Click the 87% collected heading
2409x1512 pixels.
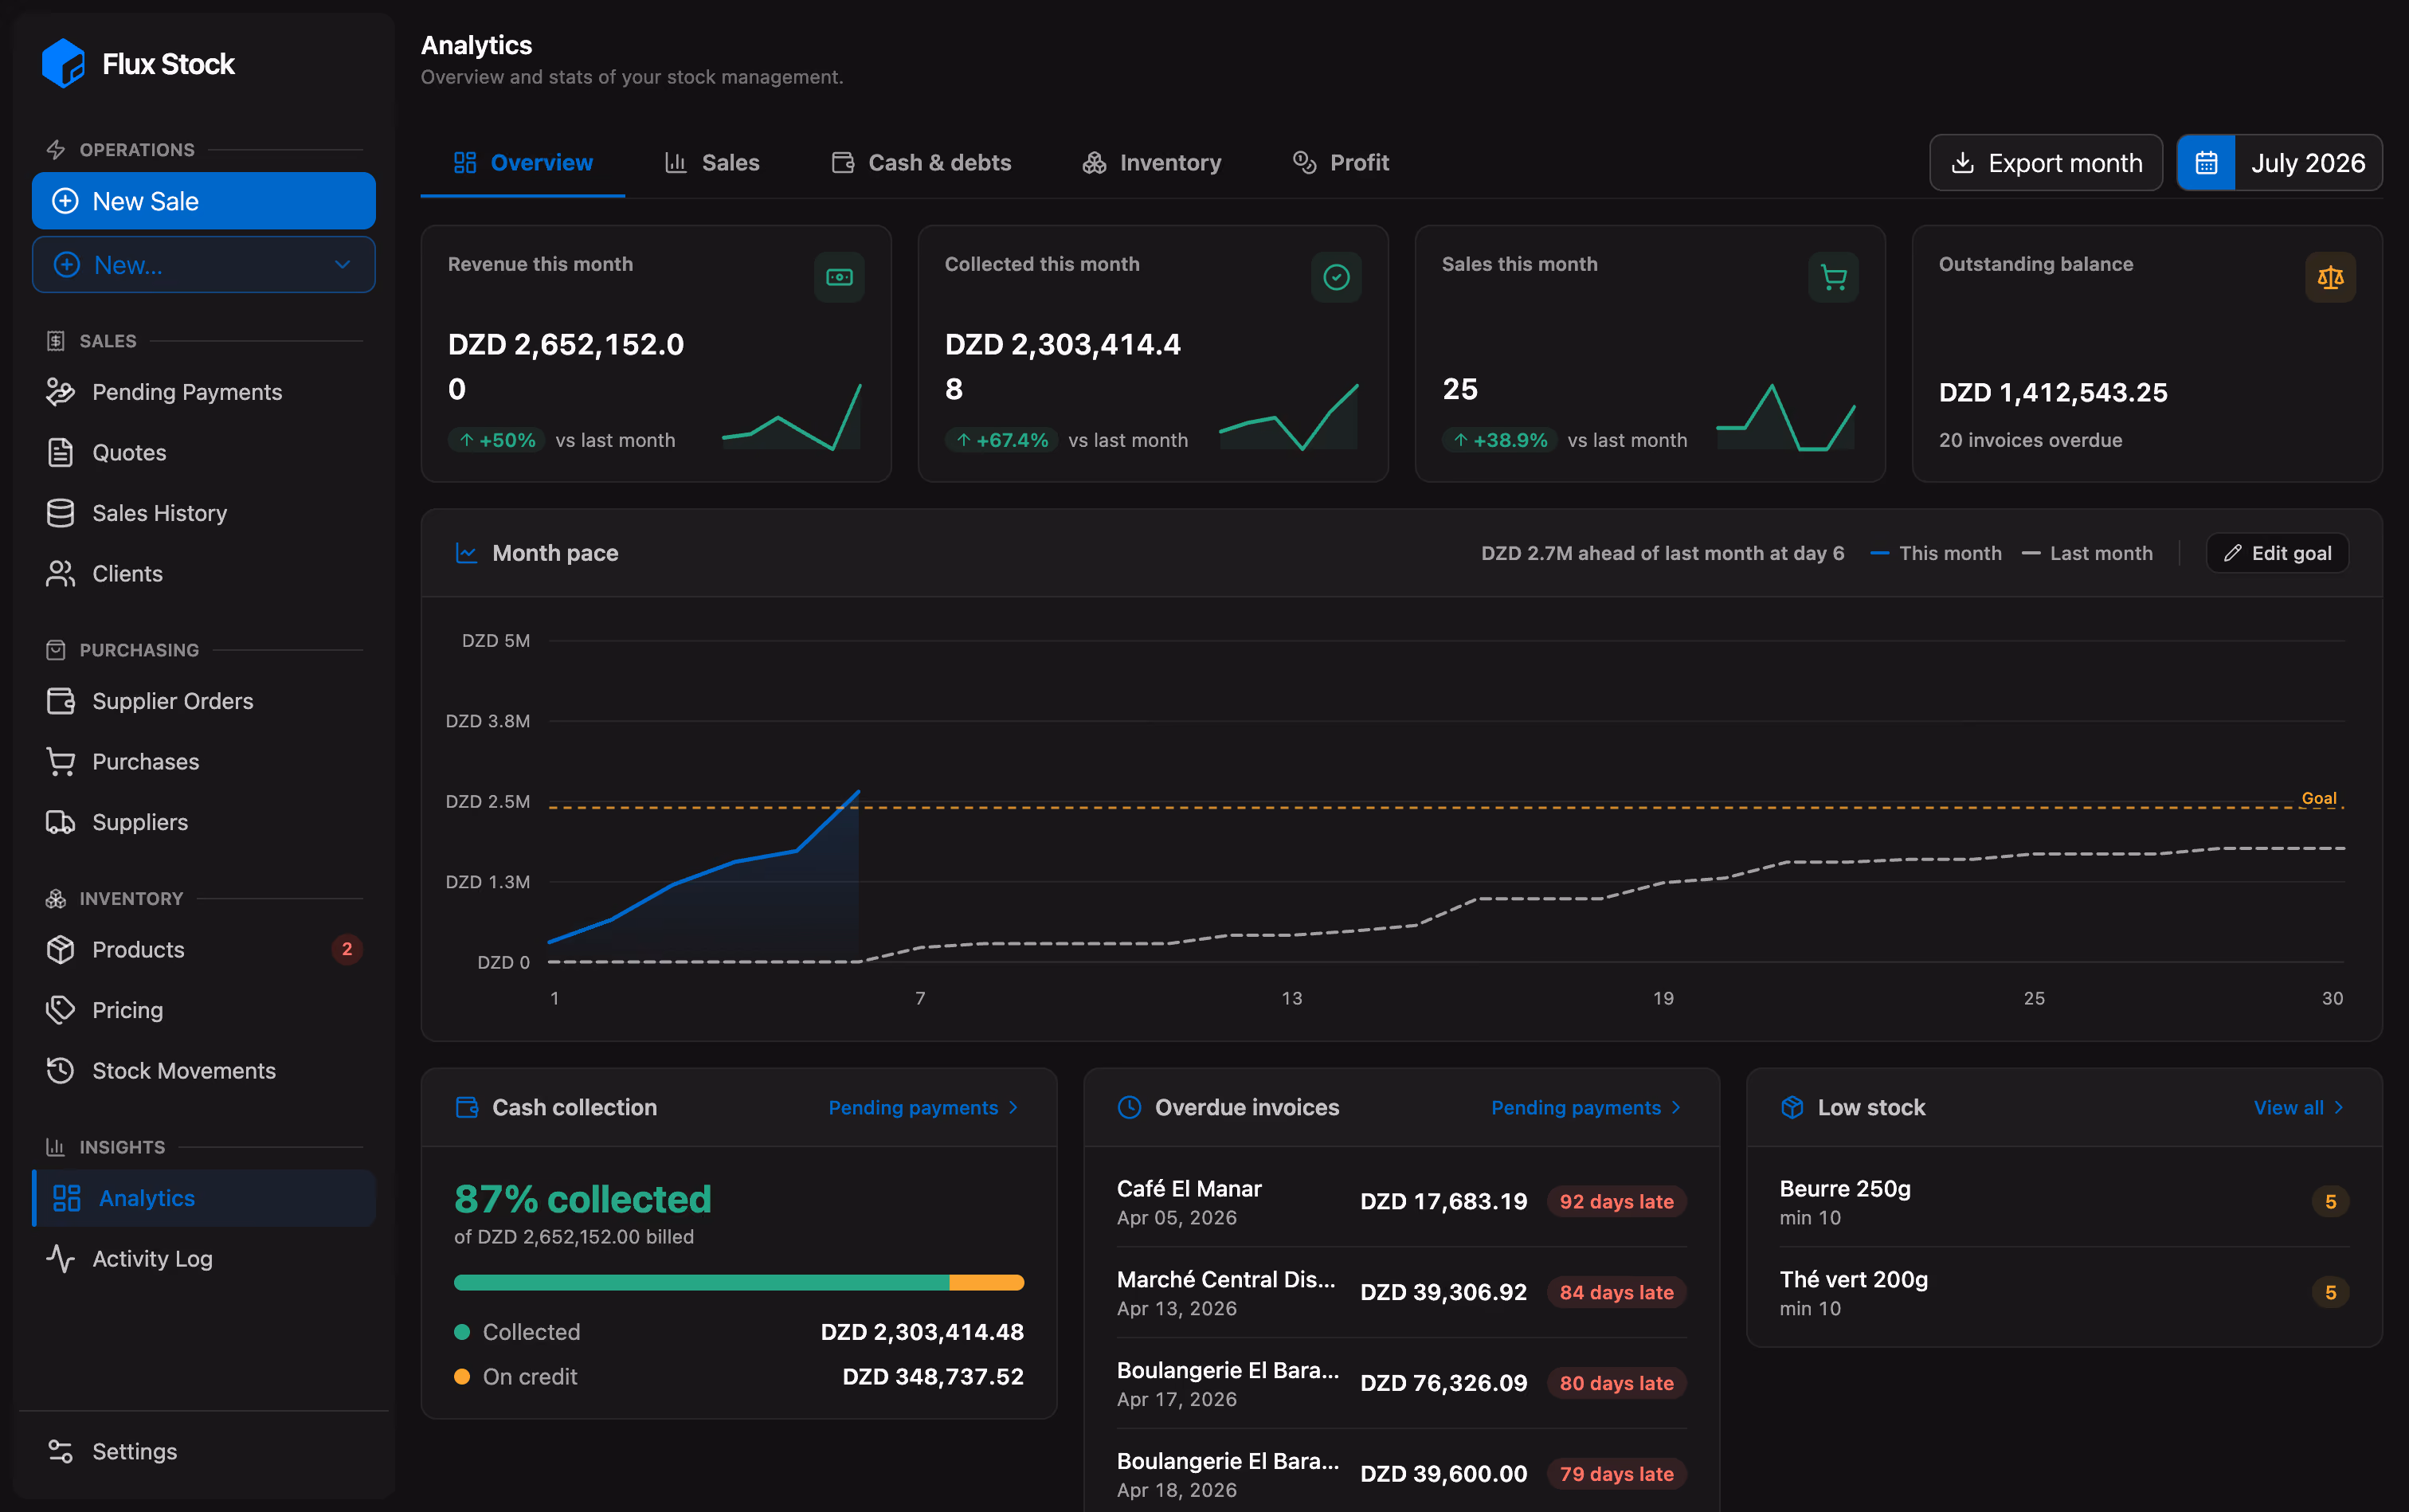point(582,1199)
